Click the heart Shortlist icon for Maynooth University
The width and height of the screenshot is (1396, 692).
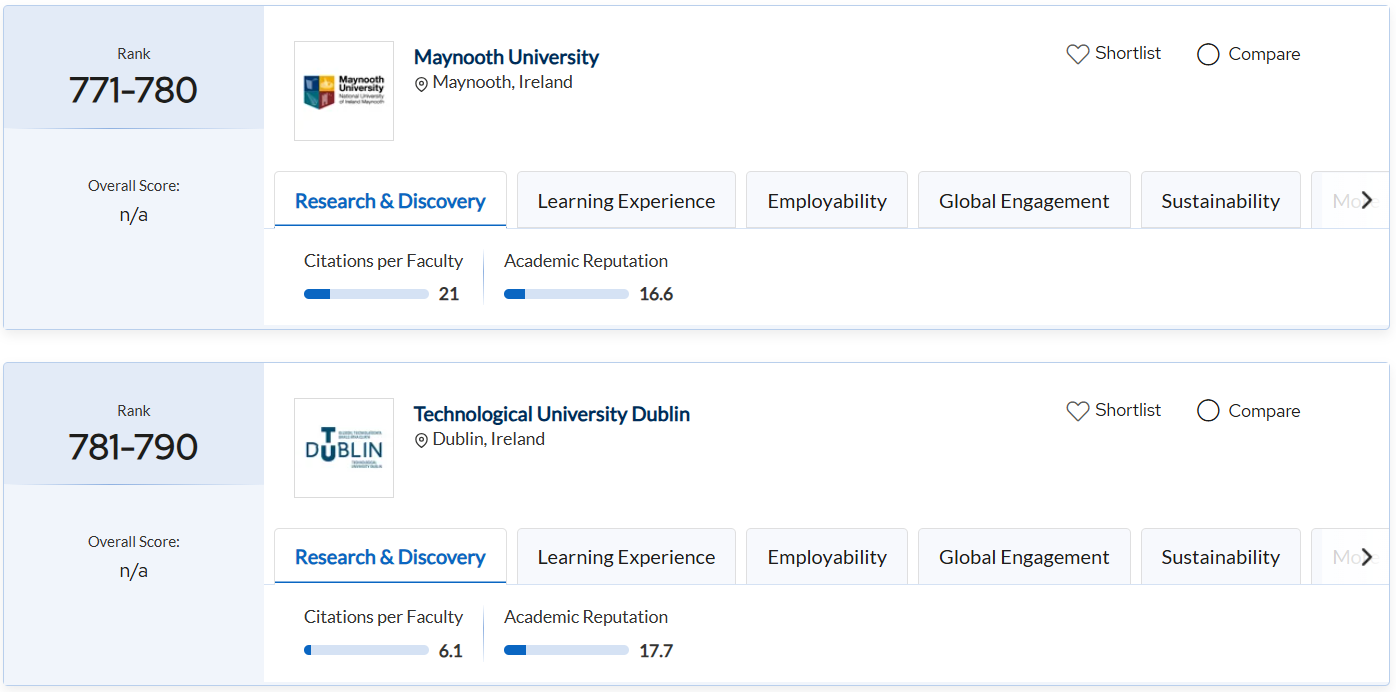click(x=1077, y=54)
